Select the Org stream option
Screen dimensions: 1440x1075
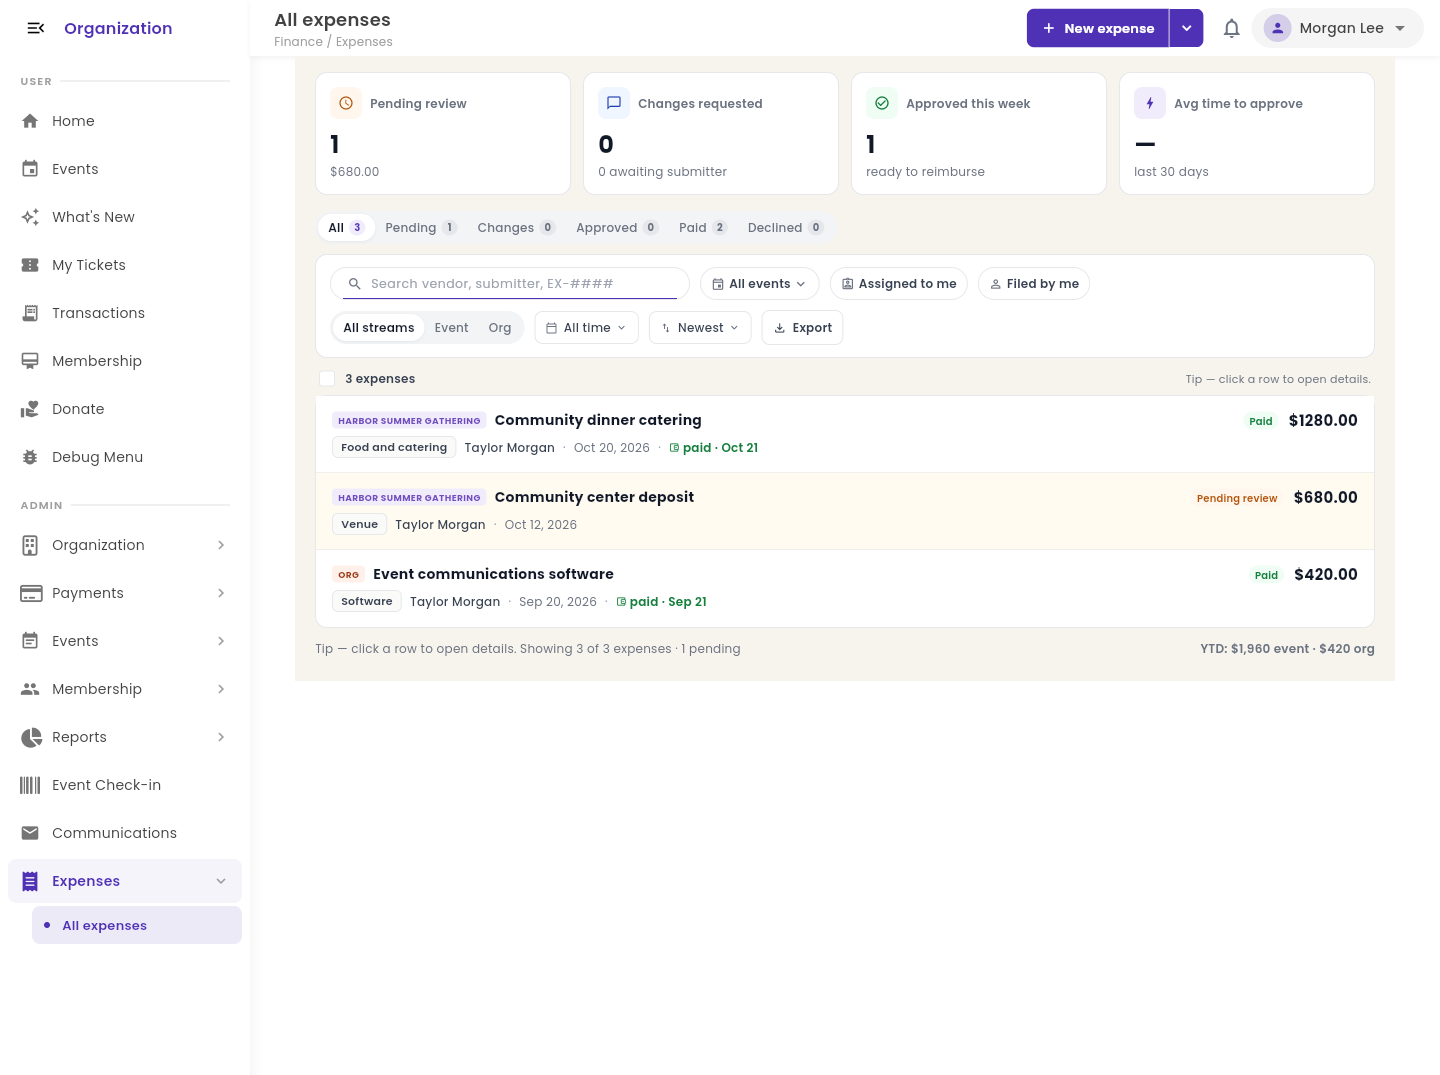coord(500,328)
